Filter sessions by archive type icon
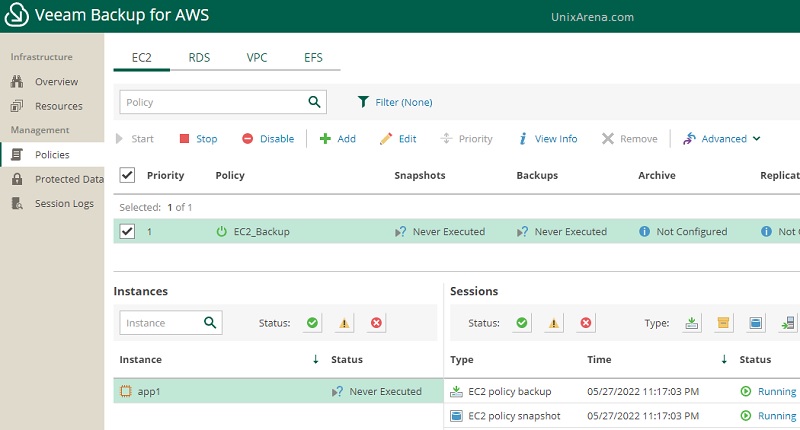Viewport: 800px width, 430px height. coord(723,323)
